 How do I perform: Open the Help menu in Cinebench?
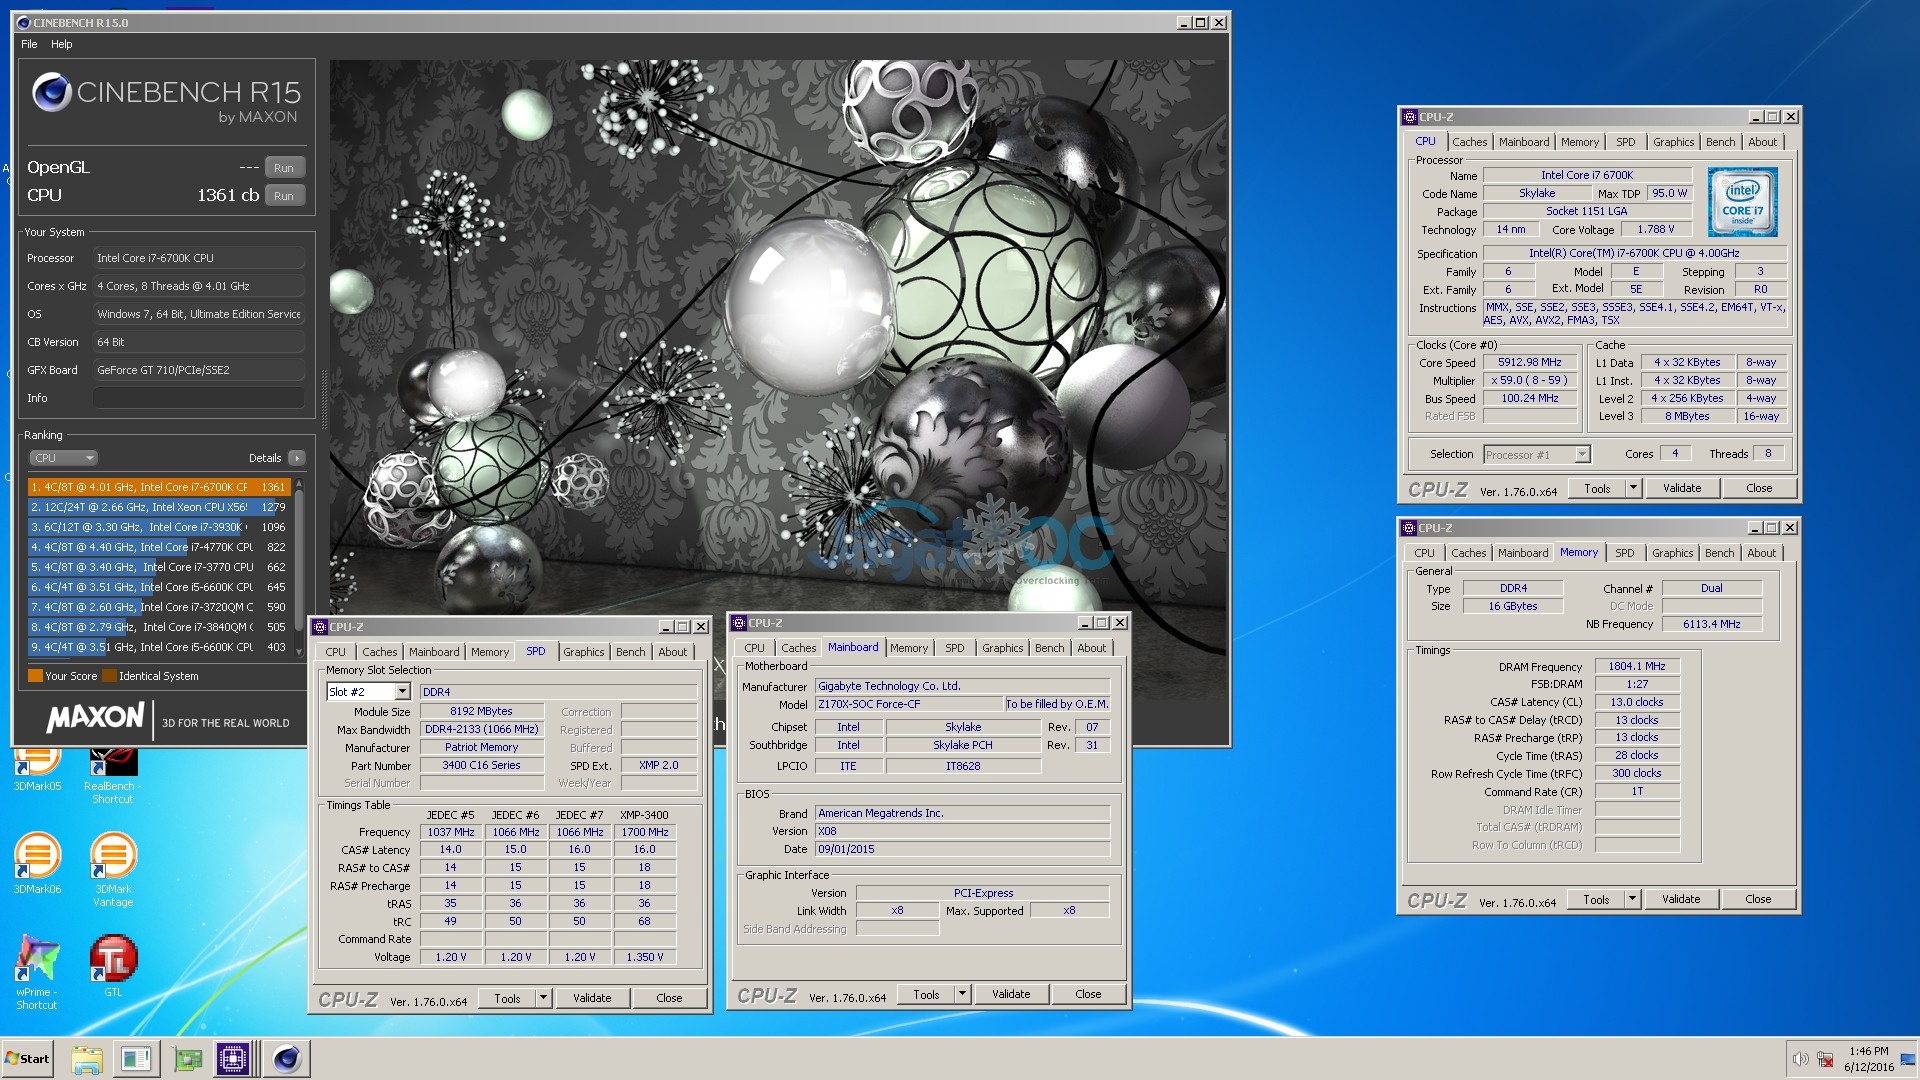(62, 44)
